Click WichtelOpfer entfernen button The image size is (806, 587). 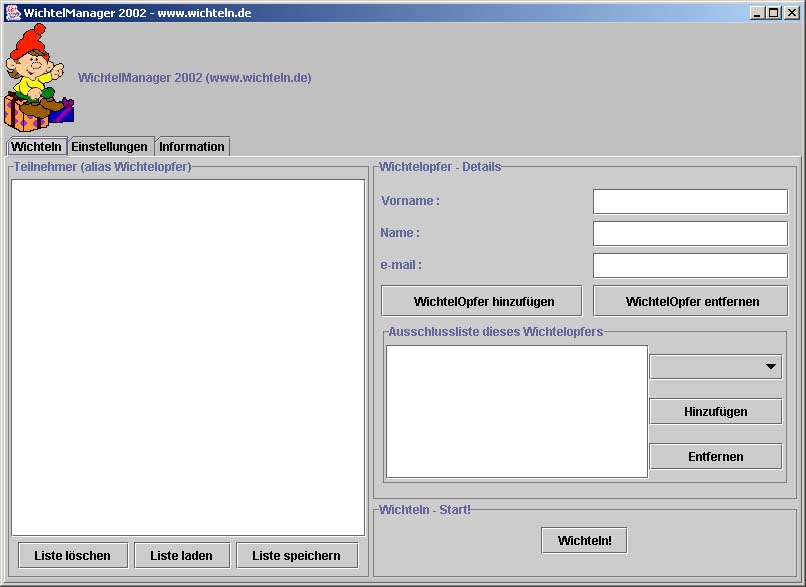click(x=691, y=301)
